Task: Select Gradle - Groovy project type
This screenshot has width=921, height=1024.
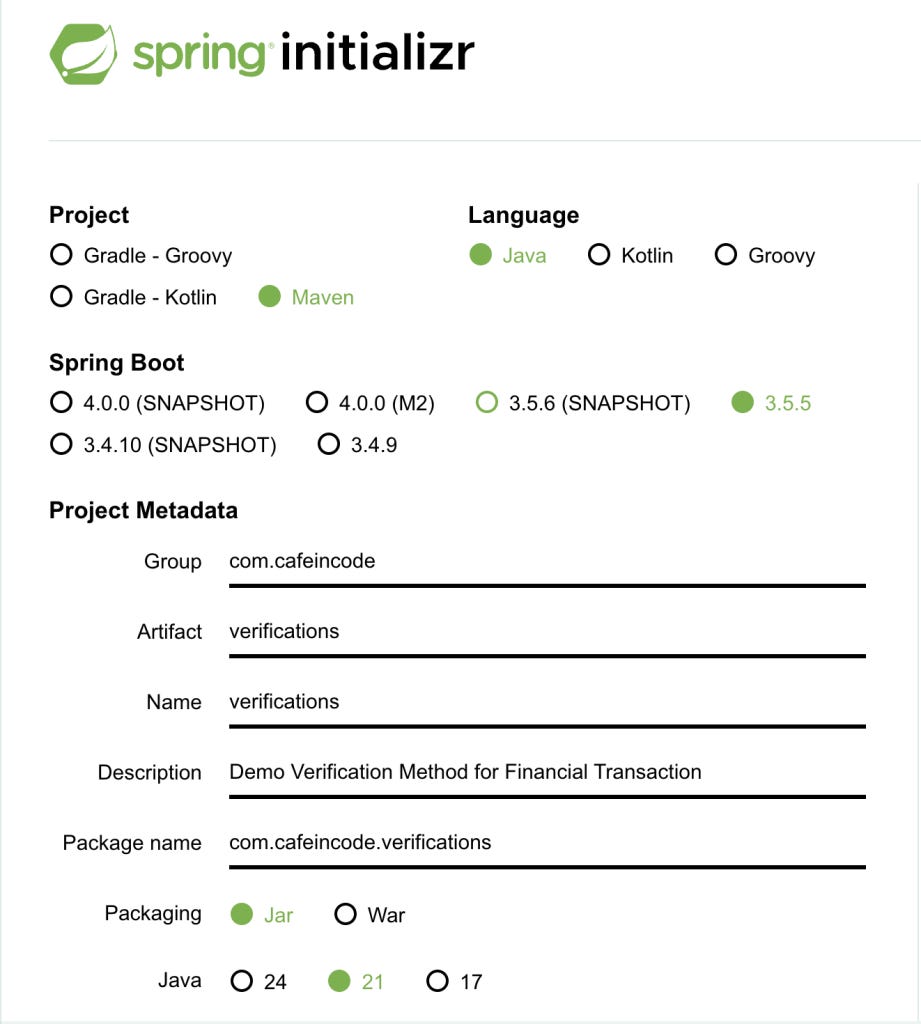Action: point(141,255)
